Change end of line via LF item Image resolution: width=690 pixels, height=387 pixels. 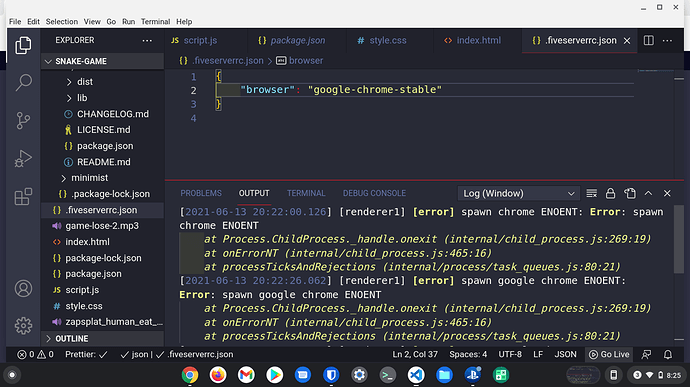coord(538,354)
